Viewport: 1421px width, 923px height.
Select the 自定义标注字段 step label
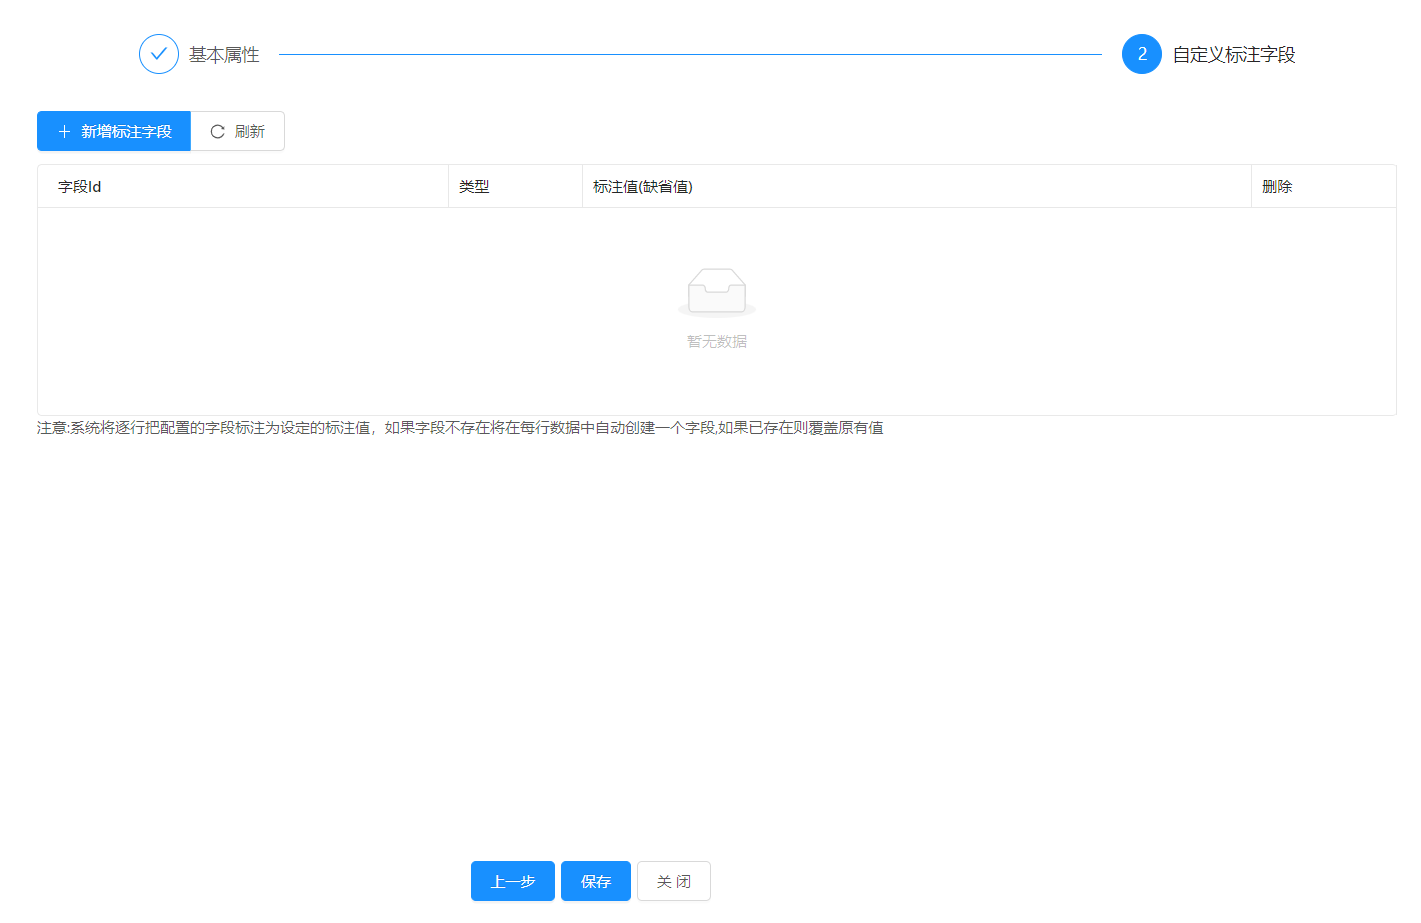pos(1233,55)
